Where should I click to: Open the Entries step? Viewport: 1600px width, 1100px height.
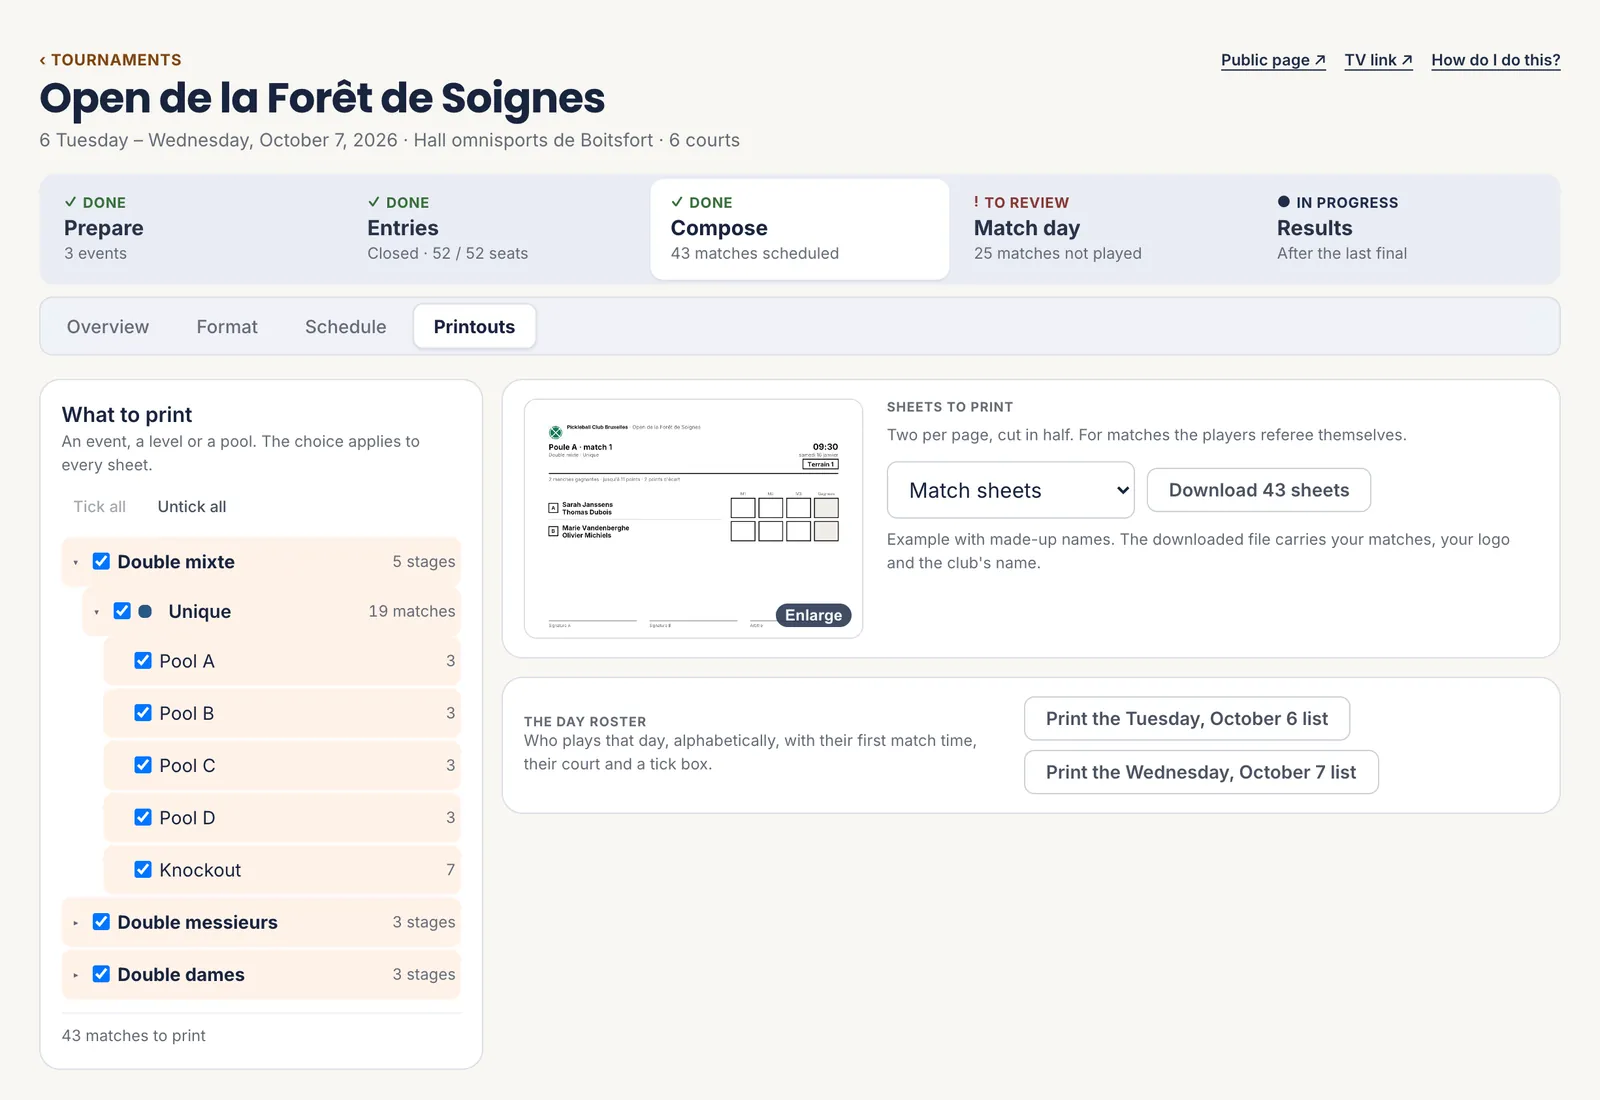496,229
